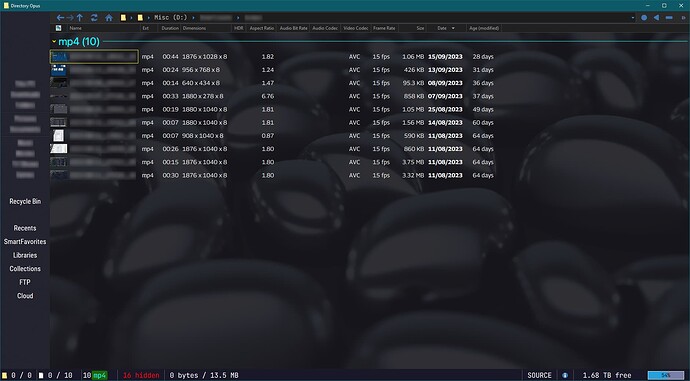Go up to the parent folder
Screen dimensions: 690x381
[80, 18]
